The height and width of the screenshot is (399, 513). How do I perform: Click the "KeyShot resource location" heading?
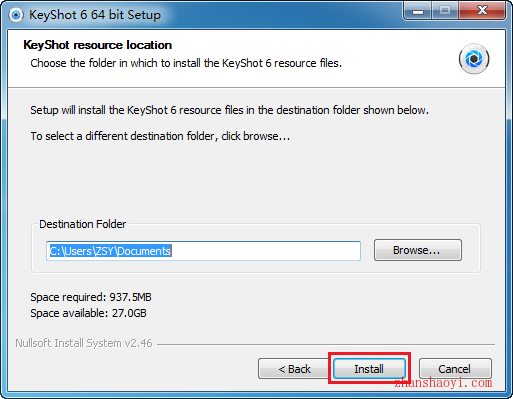[98, 45]
